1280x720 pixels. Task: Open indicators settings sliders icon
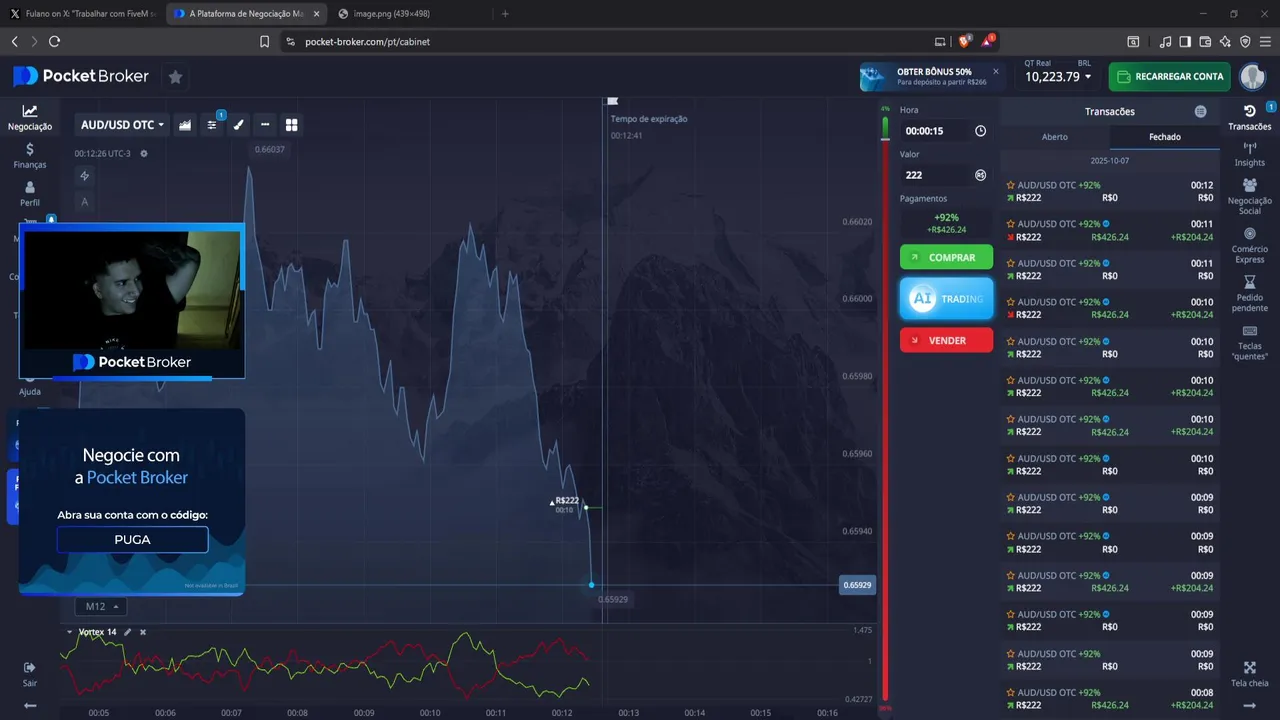click(x=212, y=125)
